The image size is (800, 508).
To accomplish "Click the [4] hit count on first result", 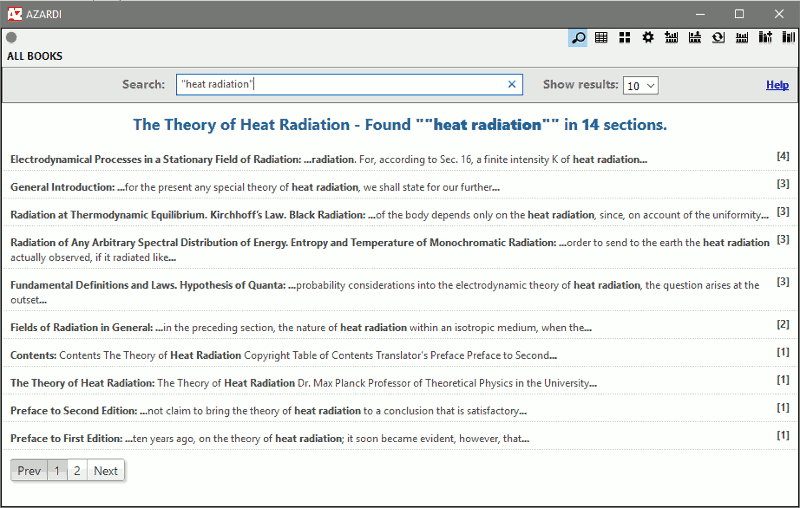I will (x=783, y=156).
